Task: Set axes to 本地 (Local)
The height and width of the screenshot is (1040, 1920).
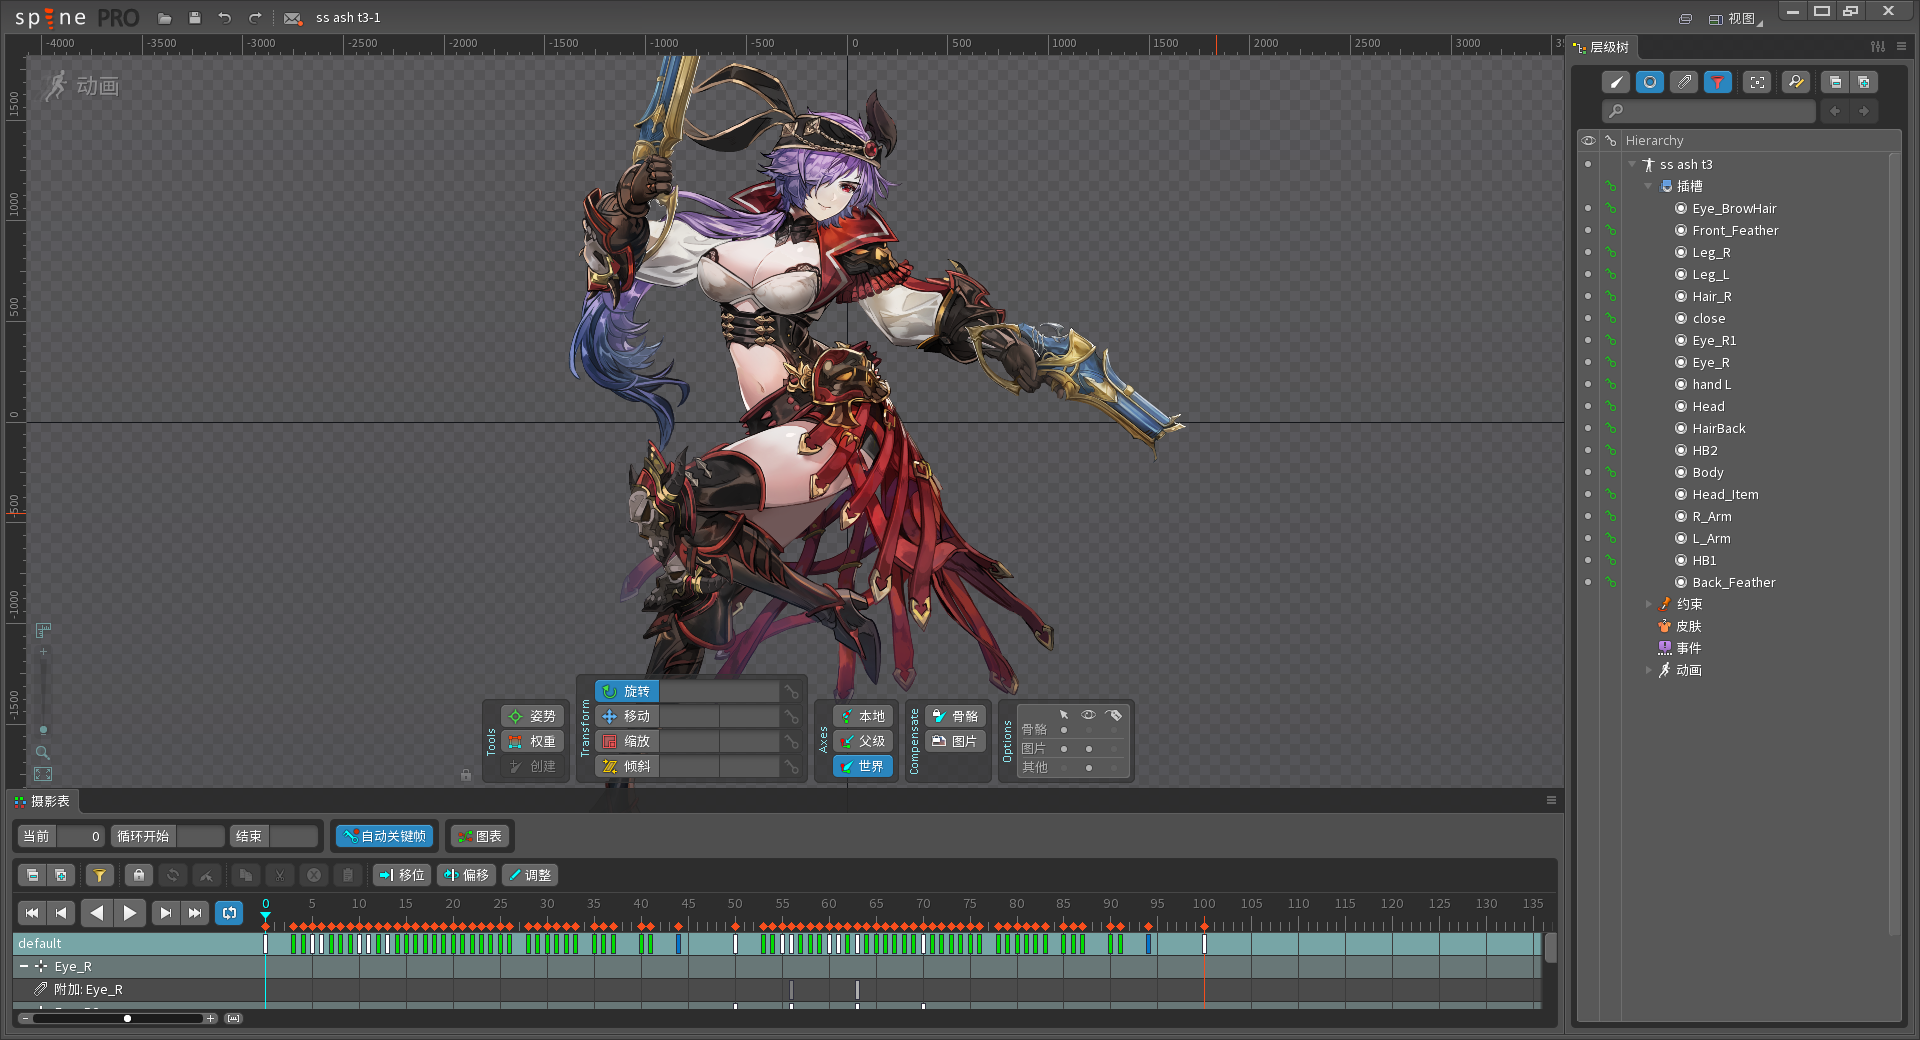Action: click(x=863, y=716)
